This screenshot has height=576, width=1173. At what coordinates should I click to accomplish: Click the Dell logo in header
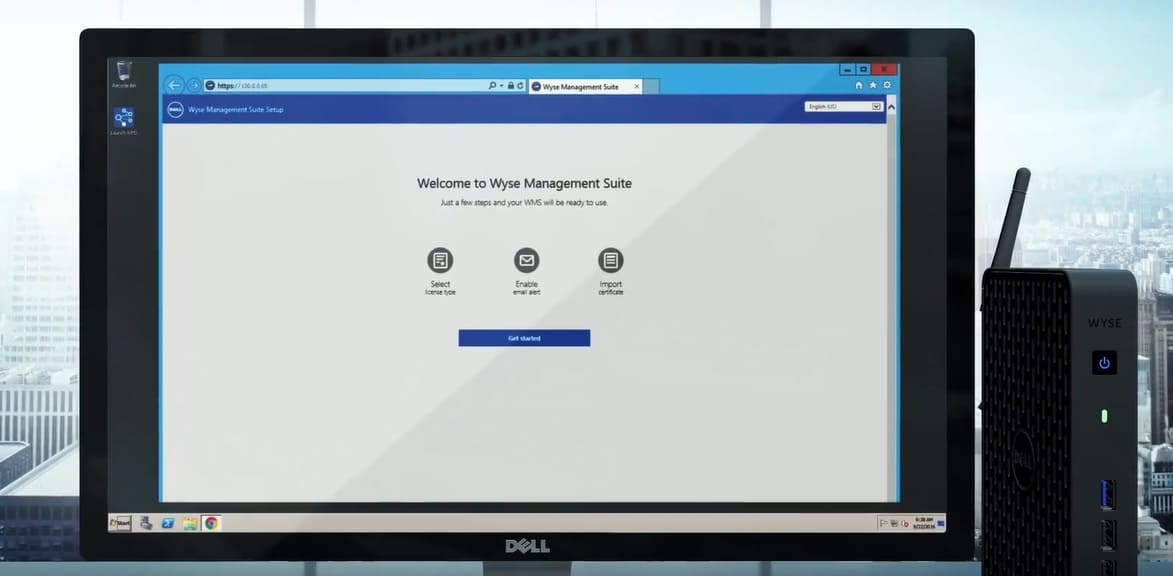pyautogui.click(x=173, y=109)
